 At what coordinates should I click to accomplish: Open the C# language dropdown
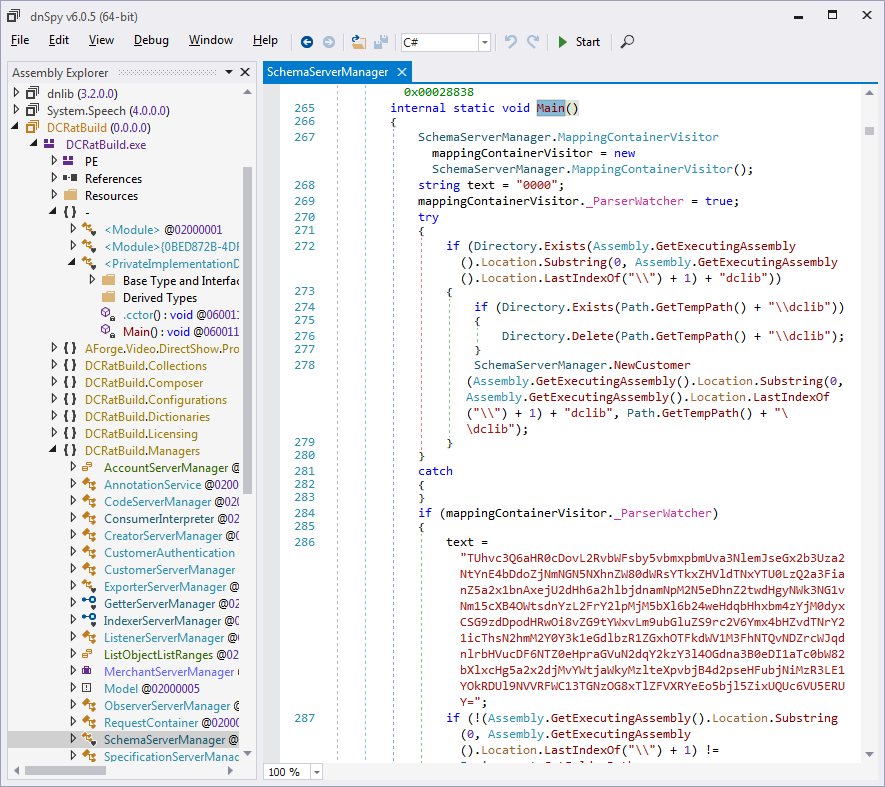pyautogui.click(x=483, y=42)
